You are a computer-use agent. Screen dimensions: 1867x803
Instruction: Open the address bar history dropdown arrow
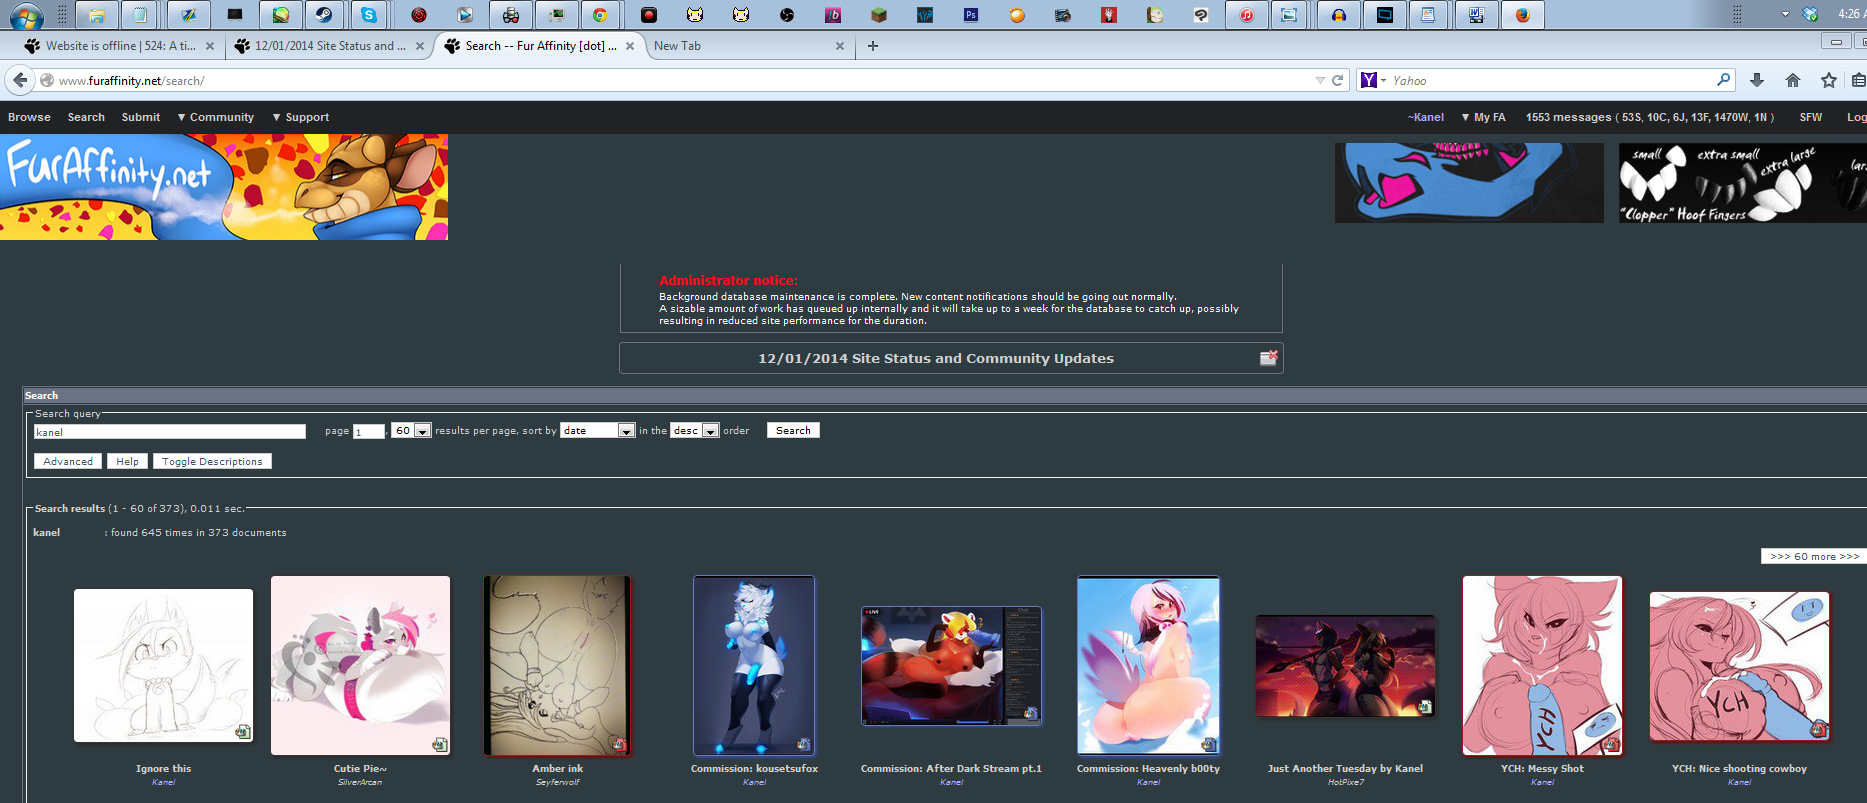(1320, 80)
